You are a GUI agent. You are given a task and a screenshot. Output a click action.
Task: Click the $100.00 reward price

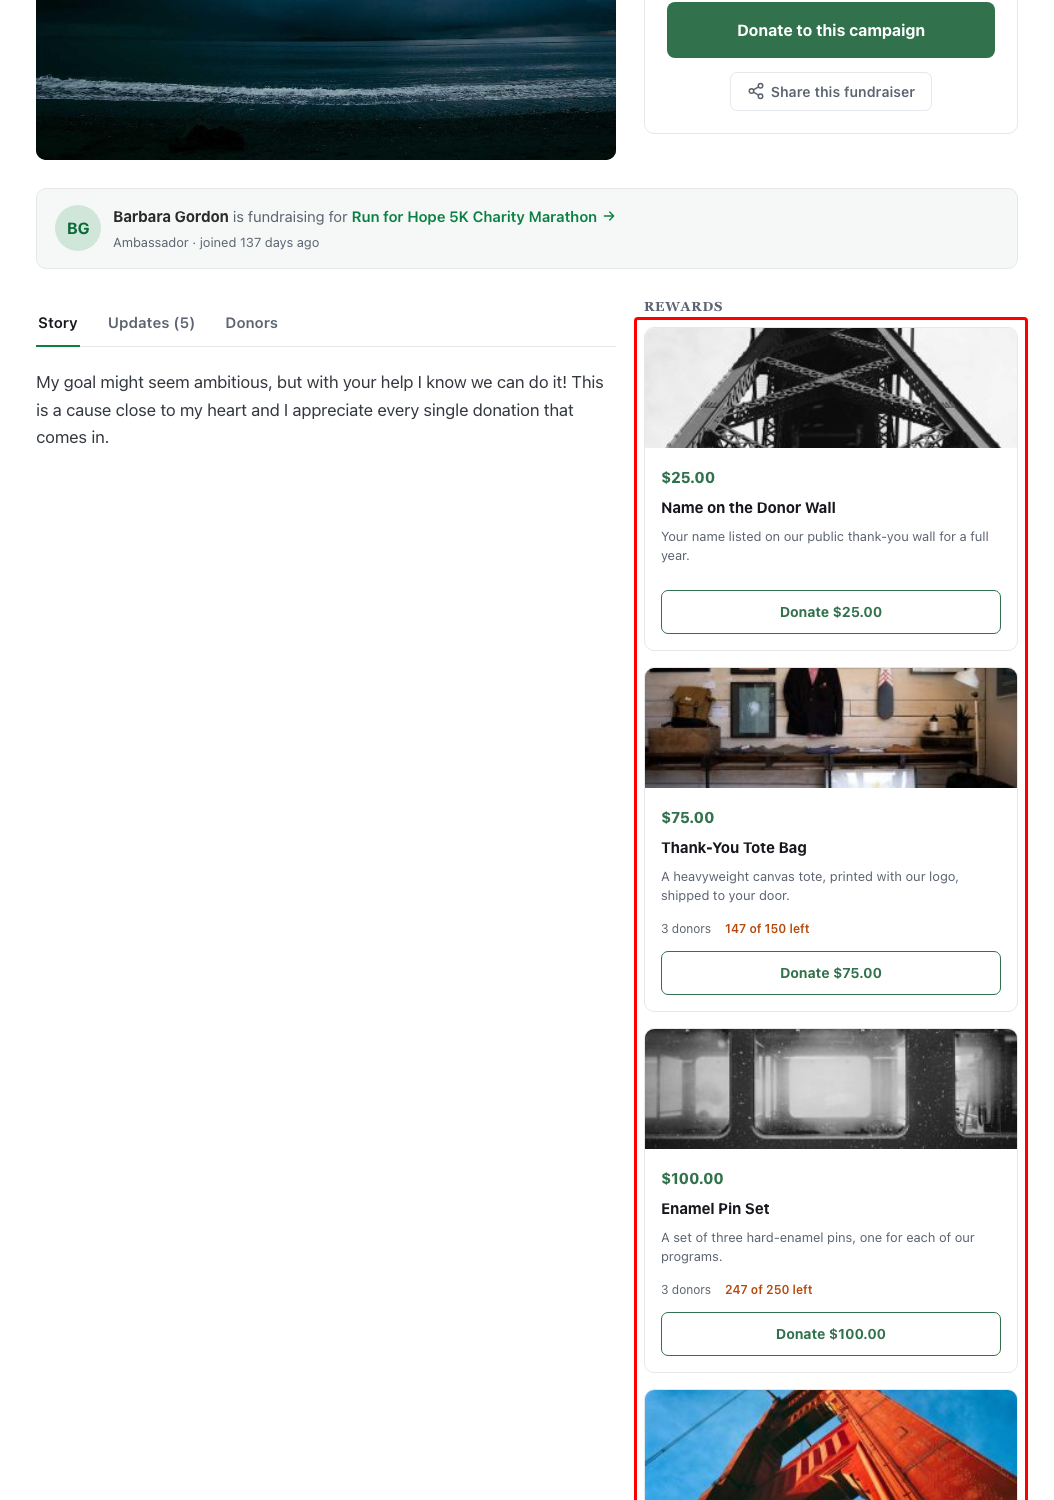692,1179
